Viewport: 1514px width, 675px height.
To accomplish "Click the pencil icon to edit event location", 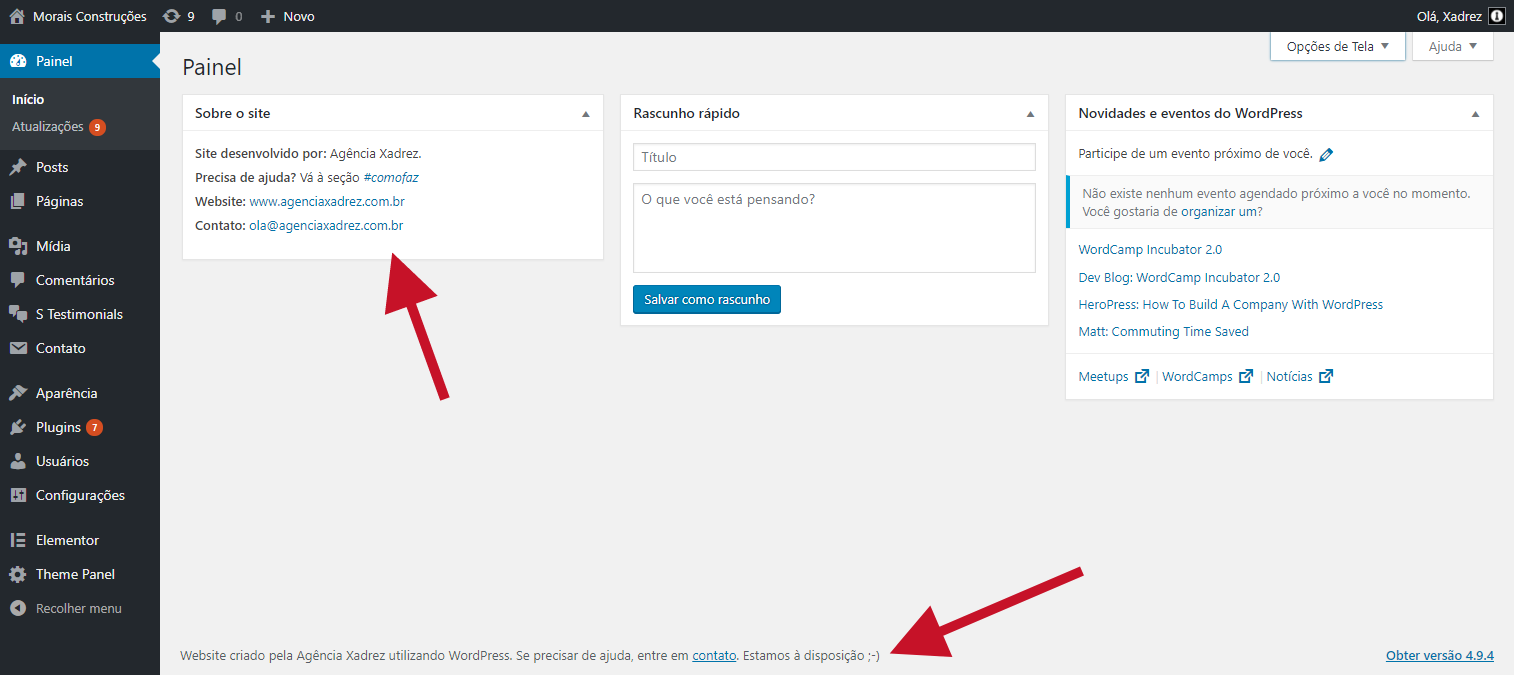I will click(x=1327, y=154).
